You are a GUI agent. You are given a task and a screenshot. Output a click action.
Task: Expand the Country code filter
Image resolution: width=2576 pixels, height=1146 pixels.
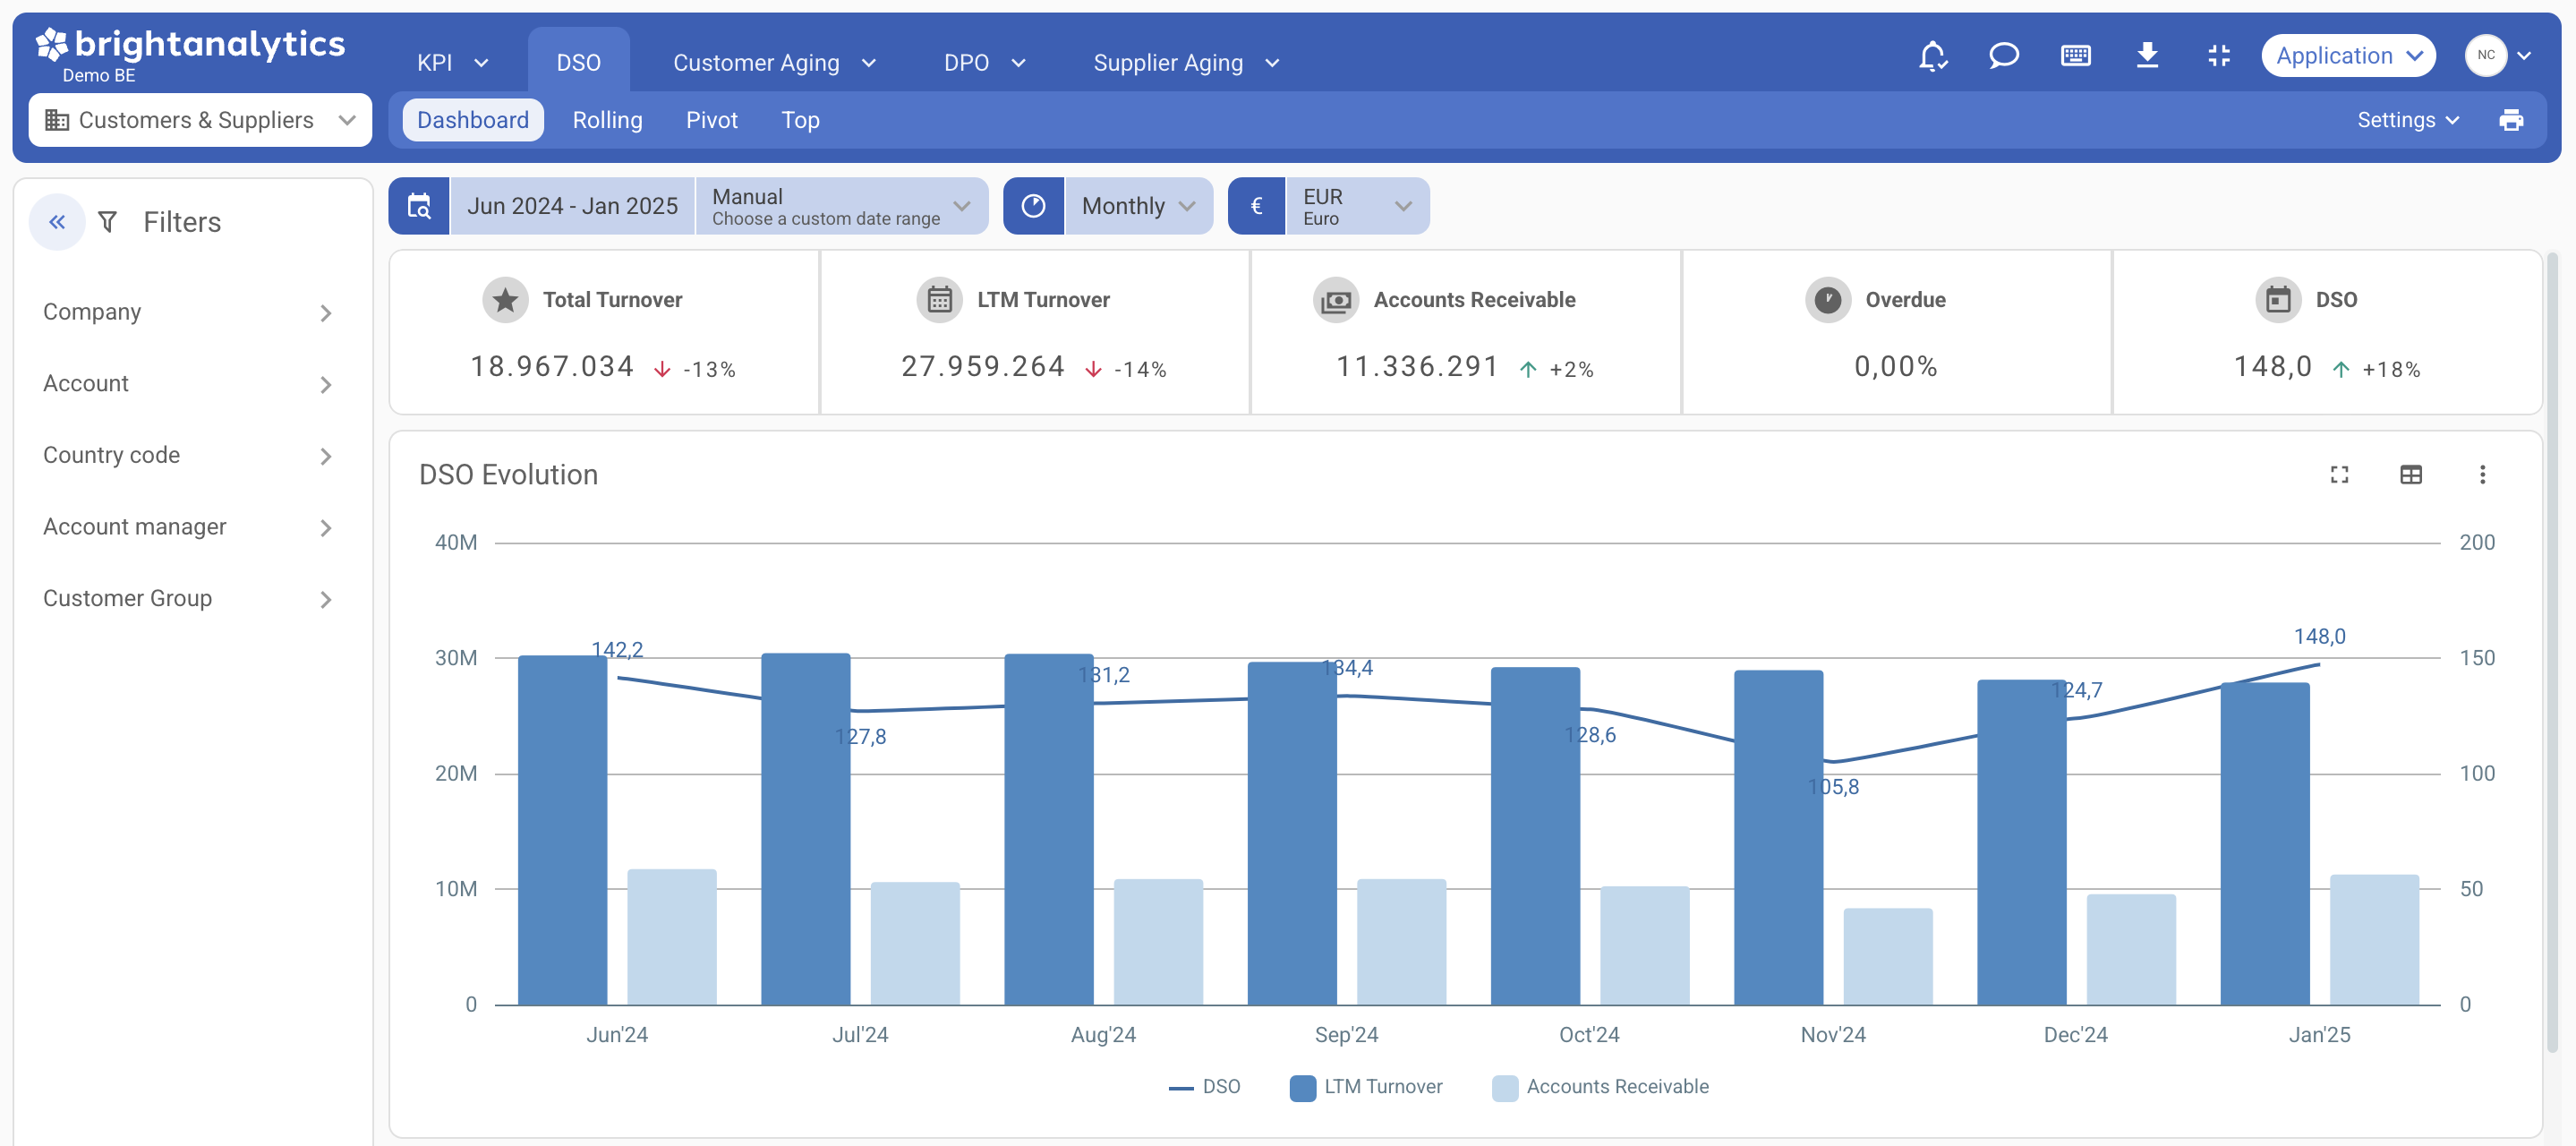point(187,455)
